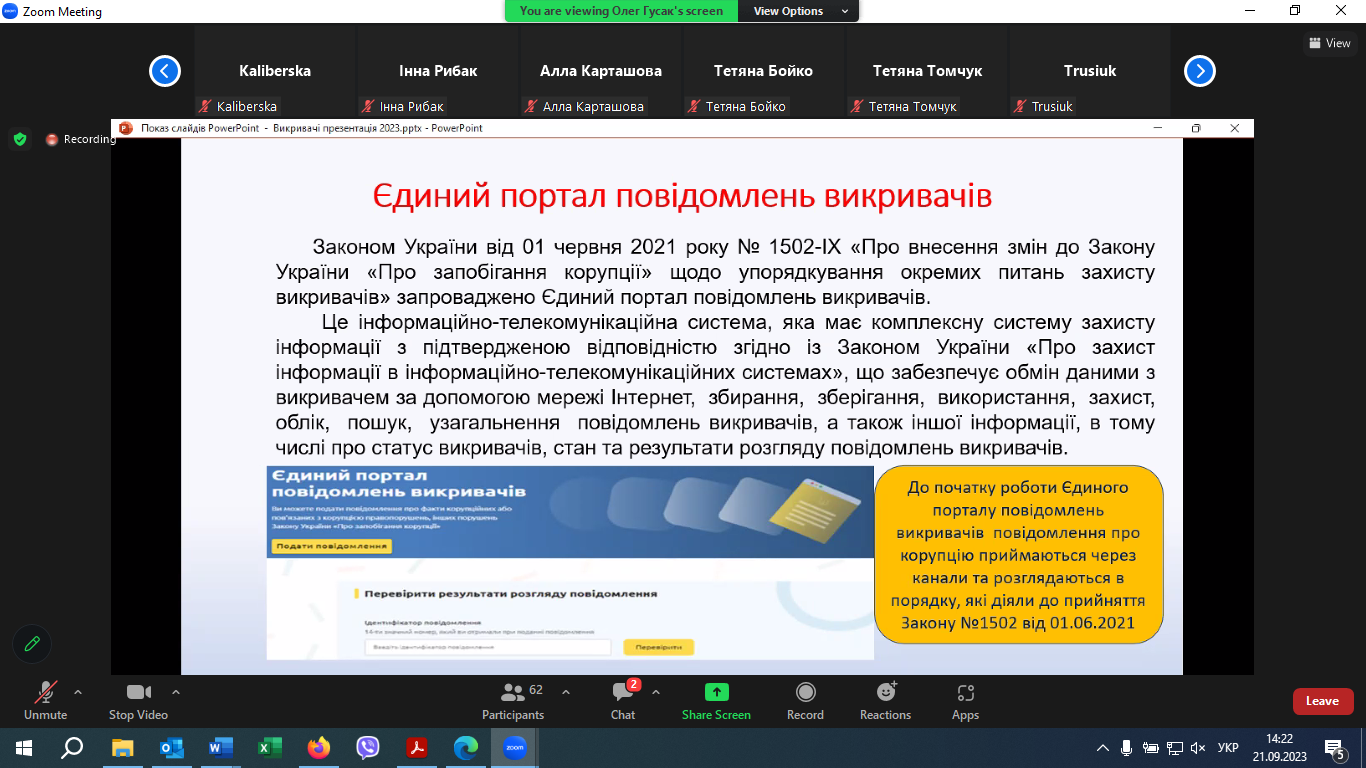The height and width of the screenshot is (768, 1366).
Task: Switch to Excel on the taskbar
Action: 269,747
